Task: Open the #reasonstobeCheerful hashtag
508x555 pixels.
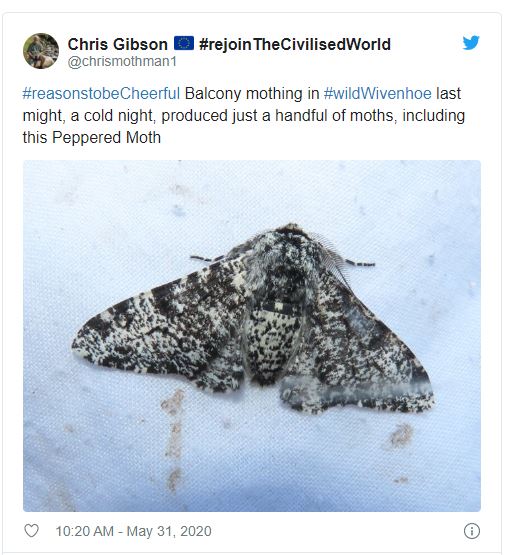Action: point(101,94)
